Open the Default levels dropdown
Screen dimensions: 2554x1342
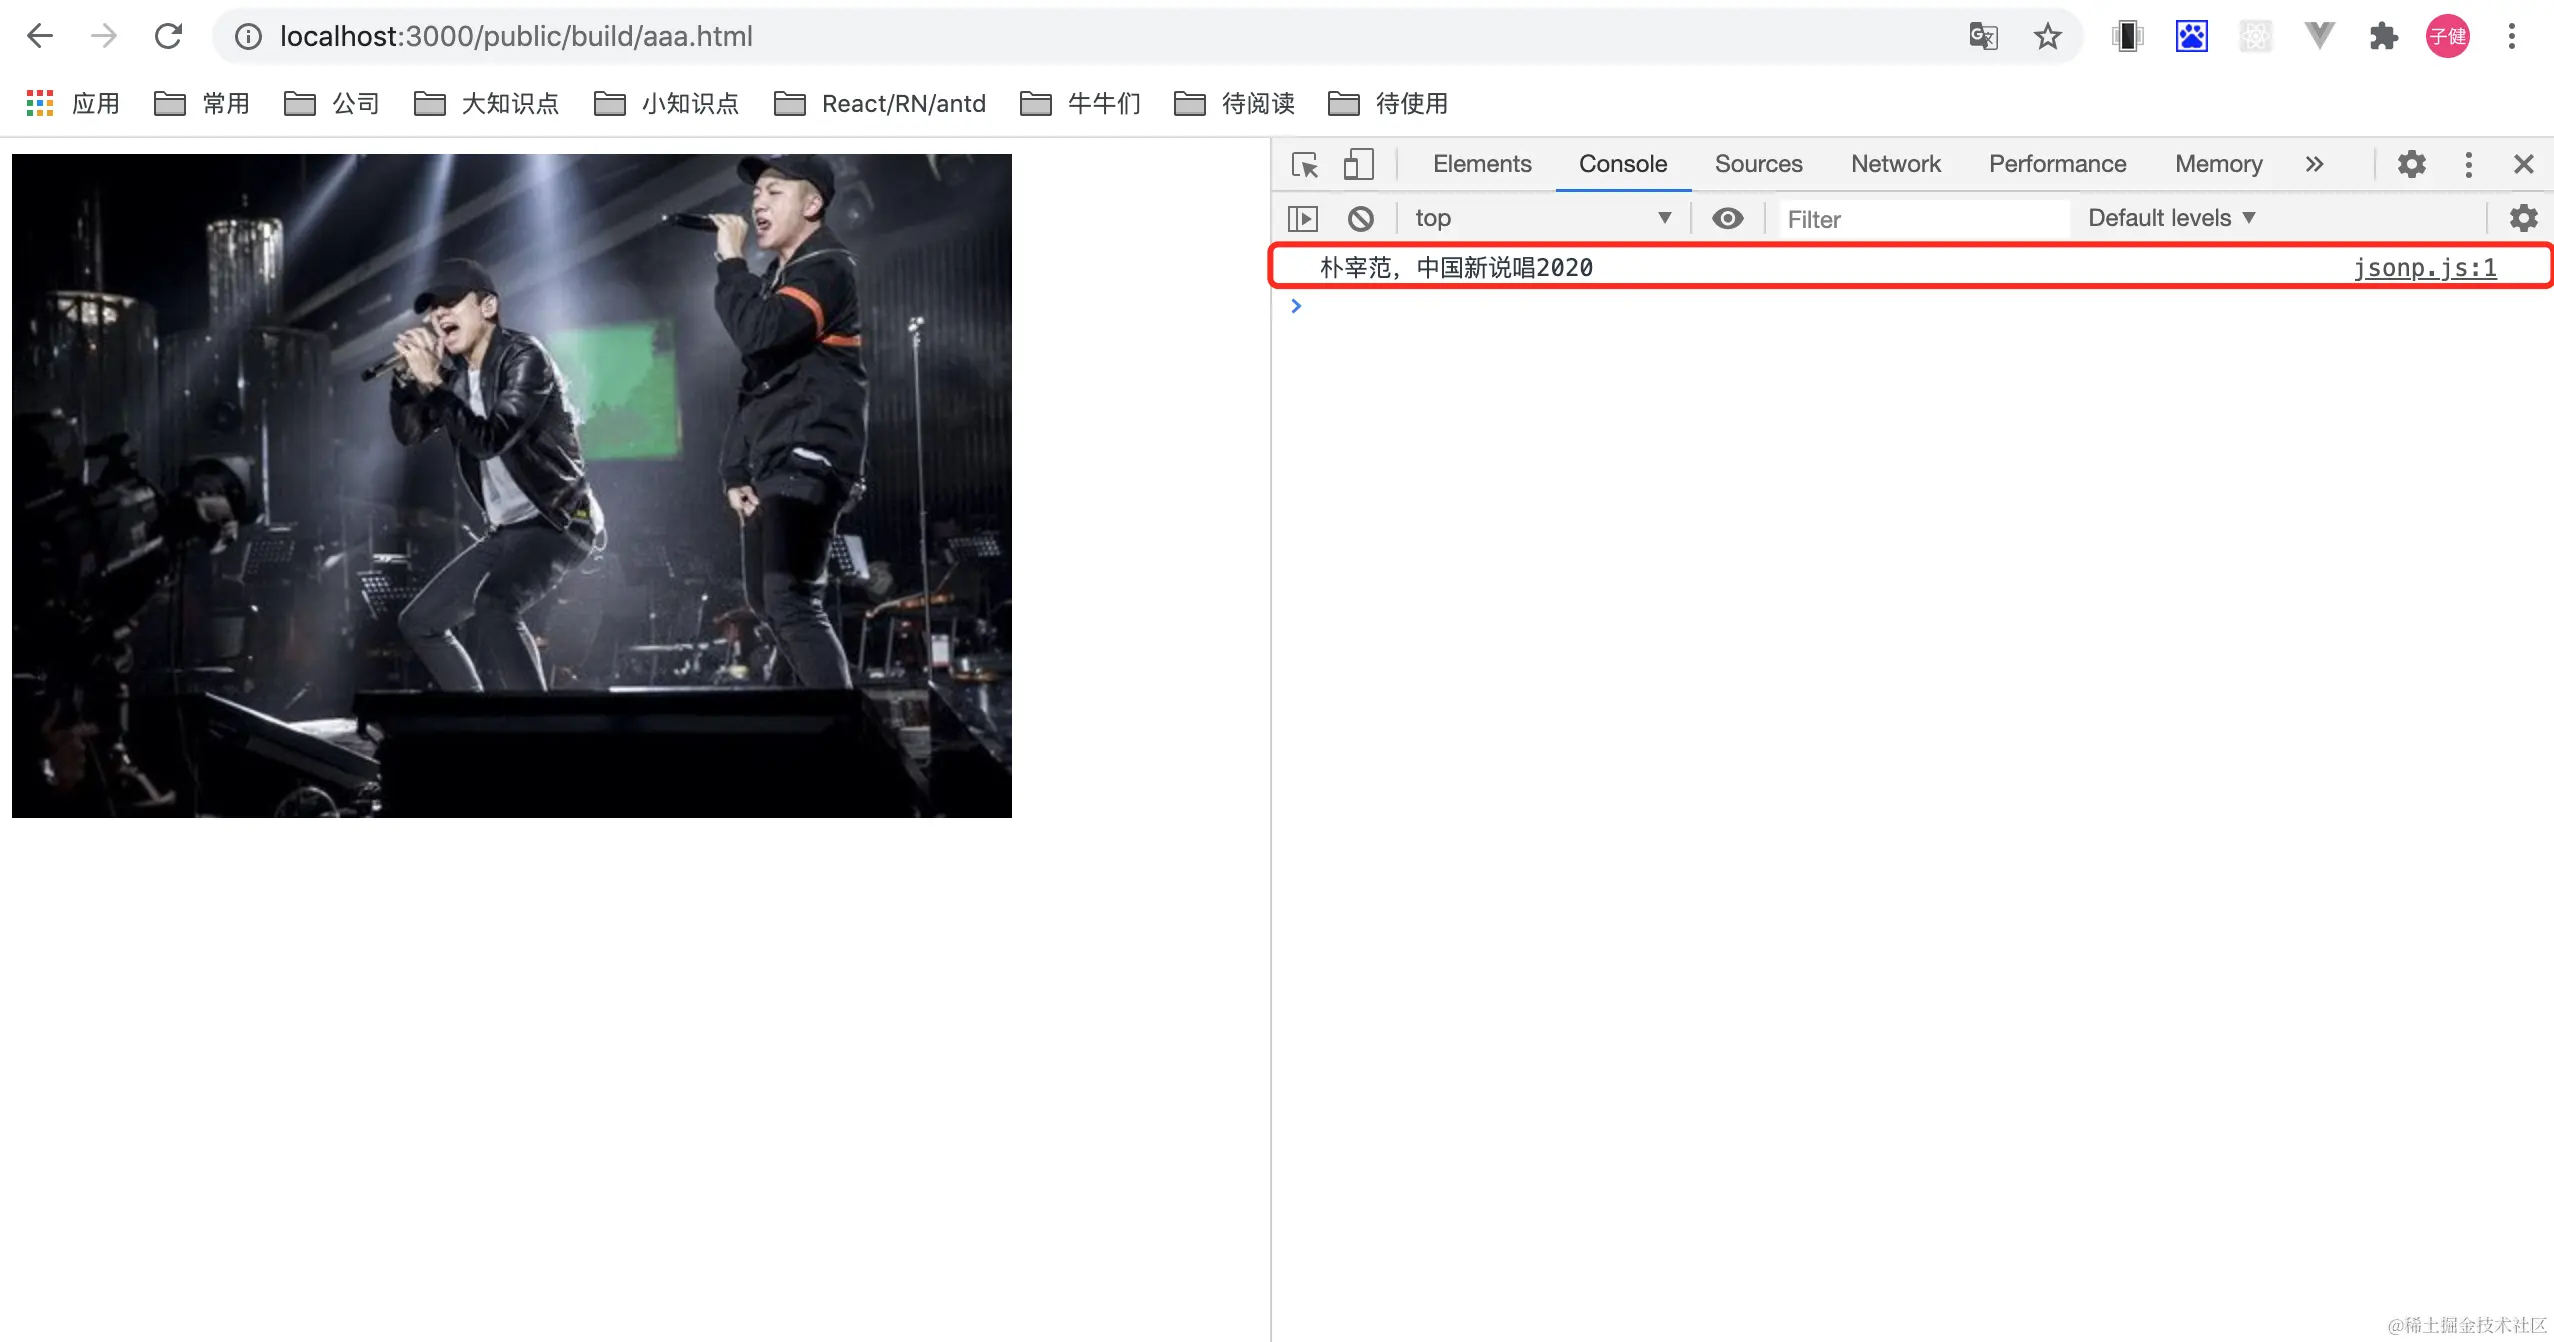(x=2171, y=218)
